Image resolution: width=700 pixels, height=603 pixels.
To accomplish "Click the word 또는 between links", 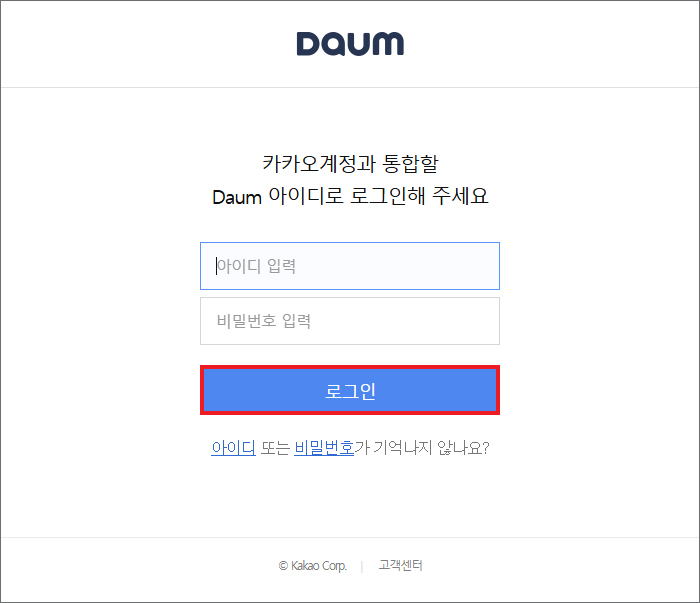I will click(275, 448).
